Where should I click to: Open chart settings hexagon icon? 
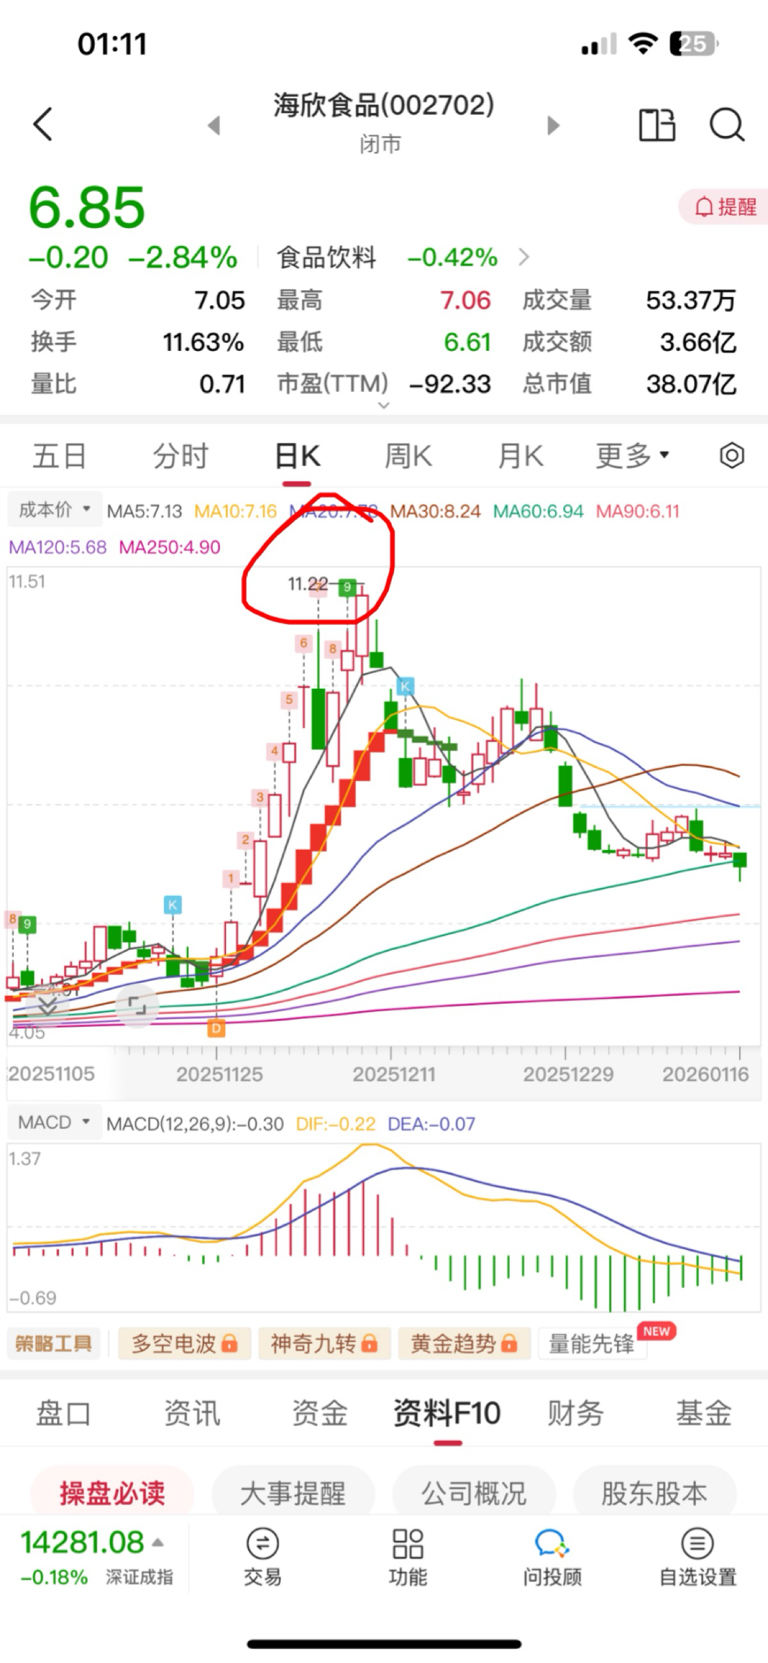[732, 456]
